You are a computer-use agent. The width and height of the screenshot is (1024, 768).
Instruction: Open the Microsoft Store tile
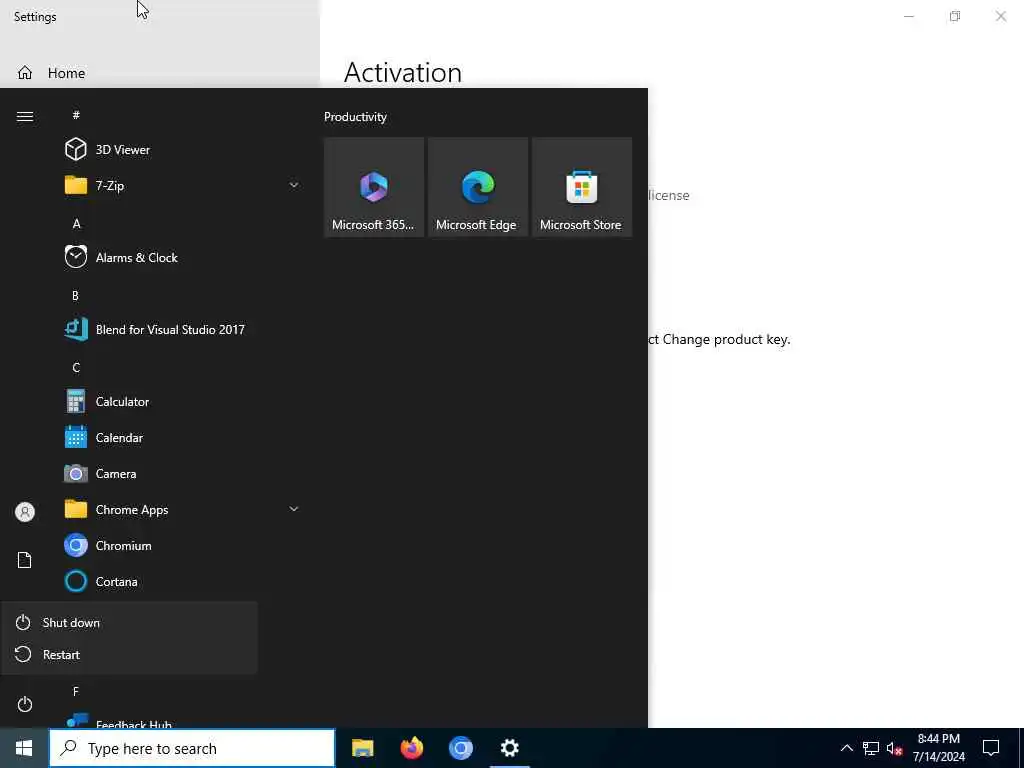coord(581,187)
